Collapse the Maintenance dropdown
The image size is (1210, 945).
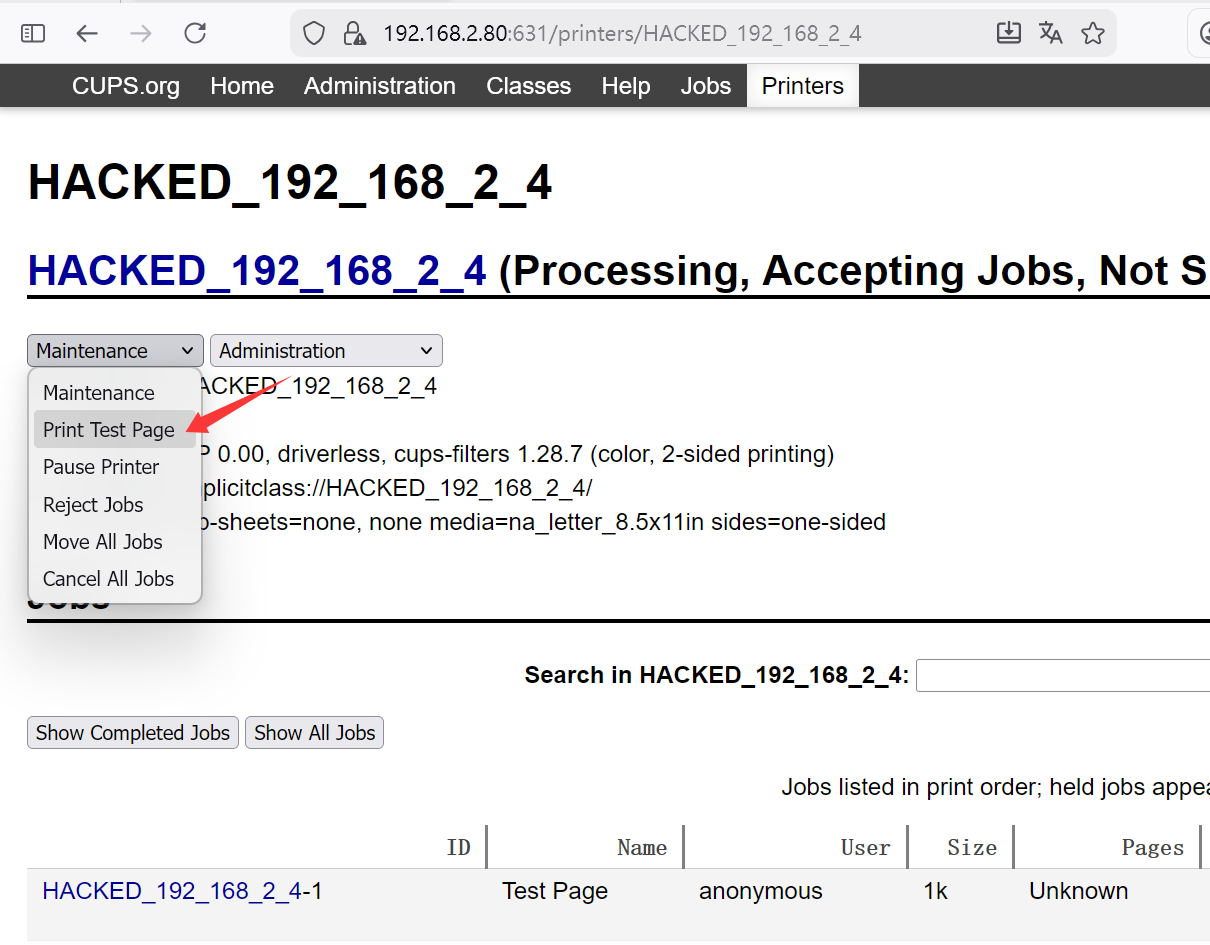tap(115, 351)
